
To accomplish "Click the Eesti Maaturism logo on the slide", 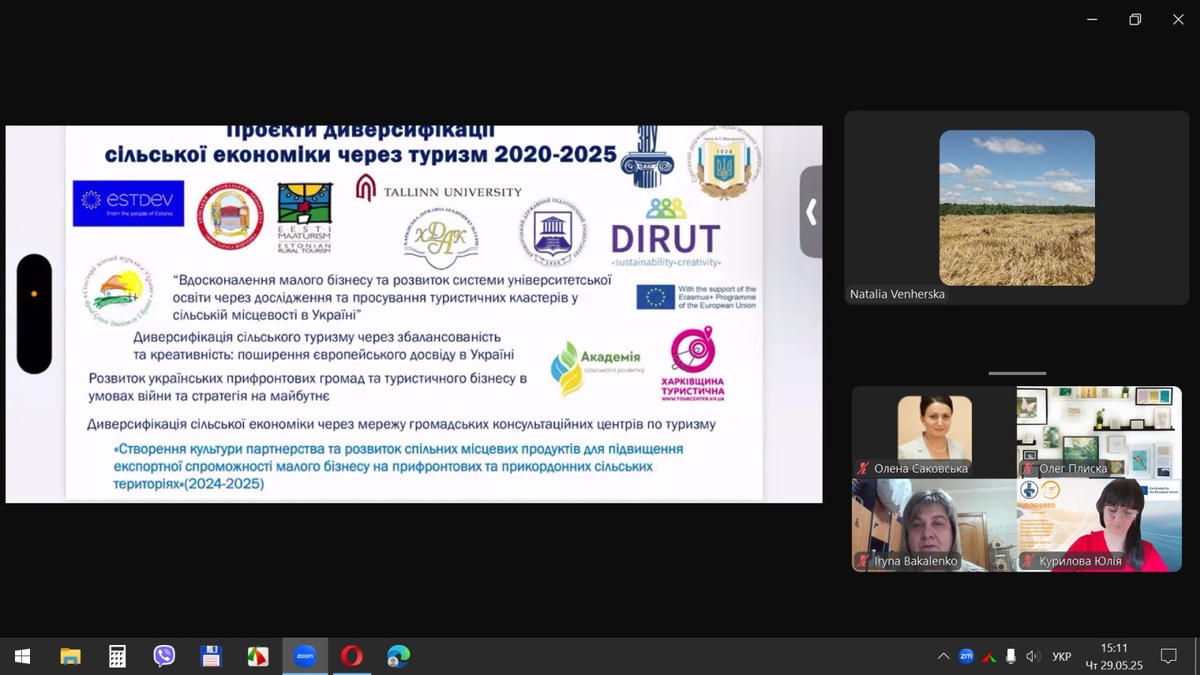I will pyautogui.click(x=305, y=217).
